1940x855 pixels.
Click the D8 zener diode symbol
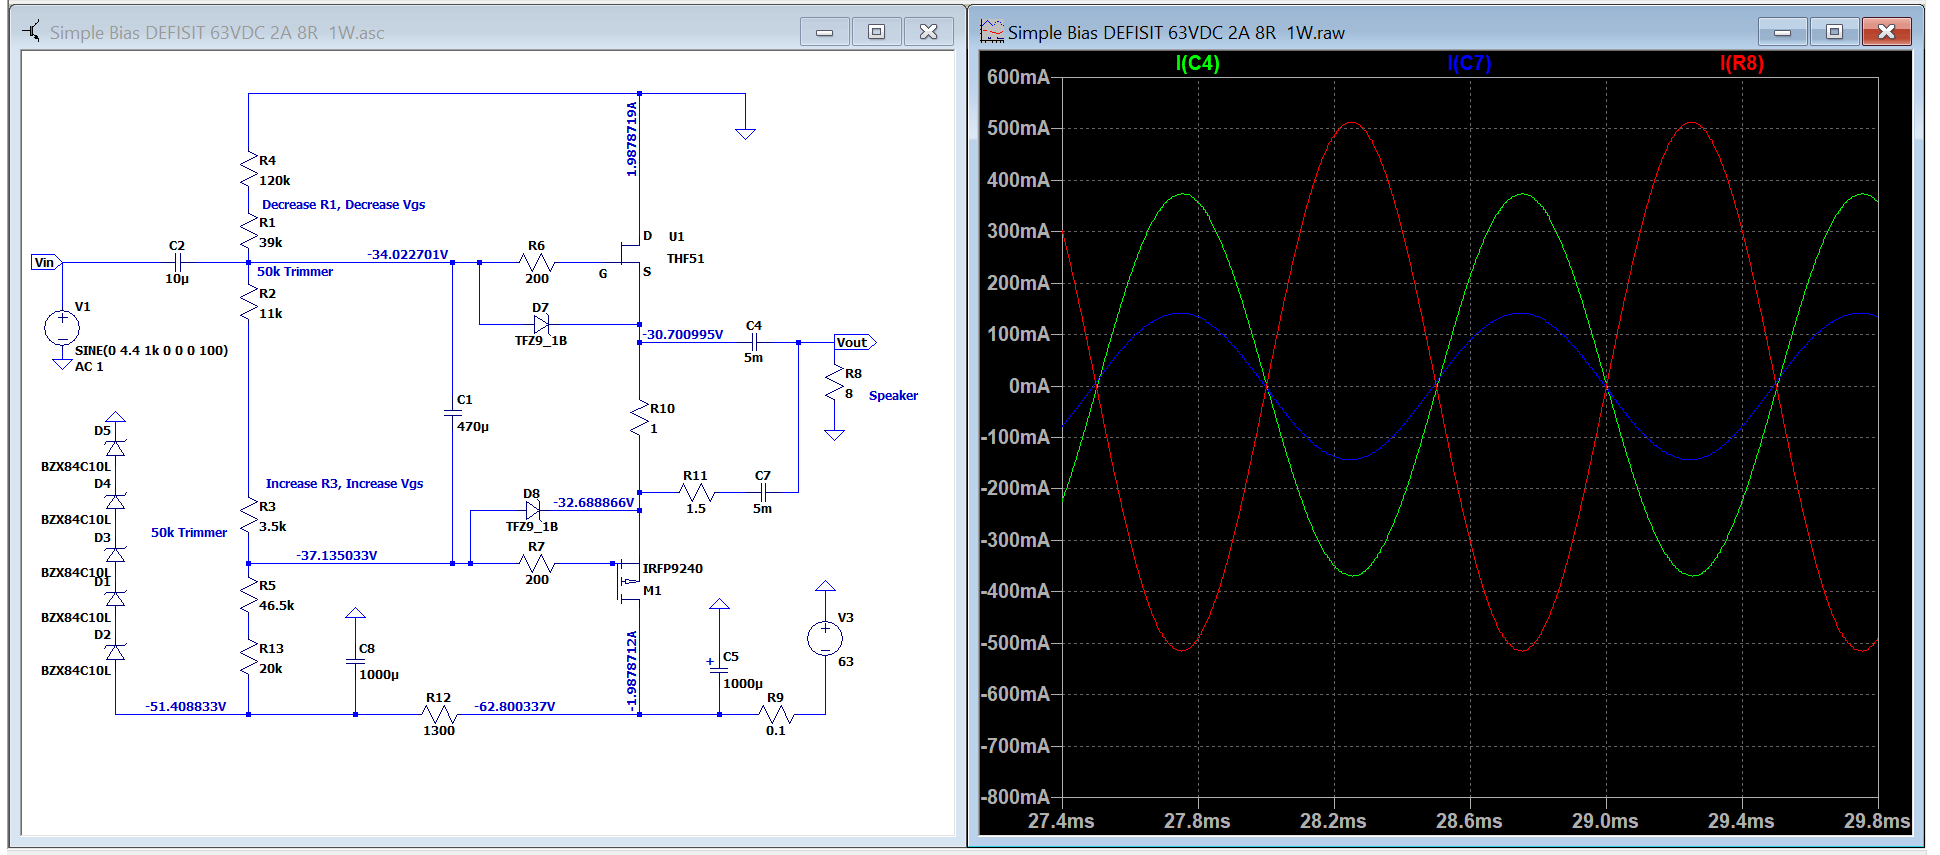532,510
